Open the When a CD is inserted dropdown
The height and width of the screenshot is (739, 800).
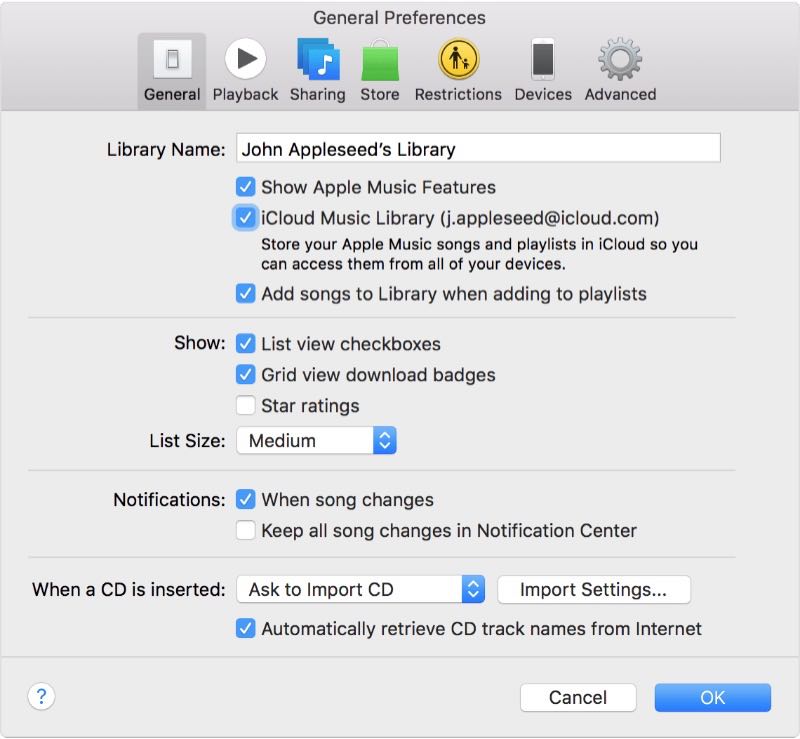358,589
